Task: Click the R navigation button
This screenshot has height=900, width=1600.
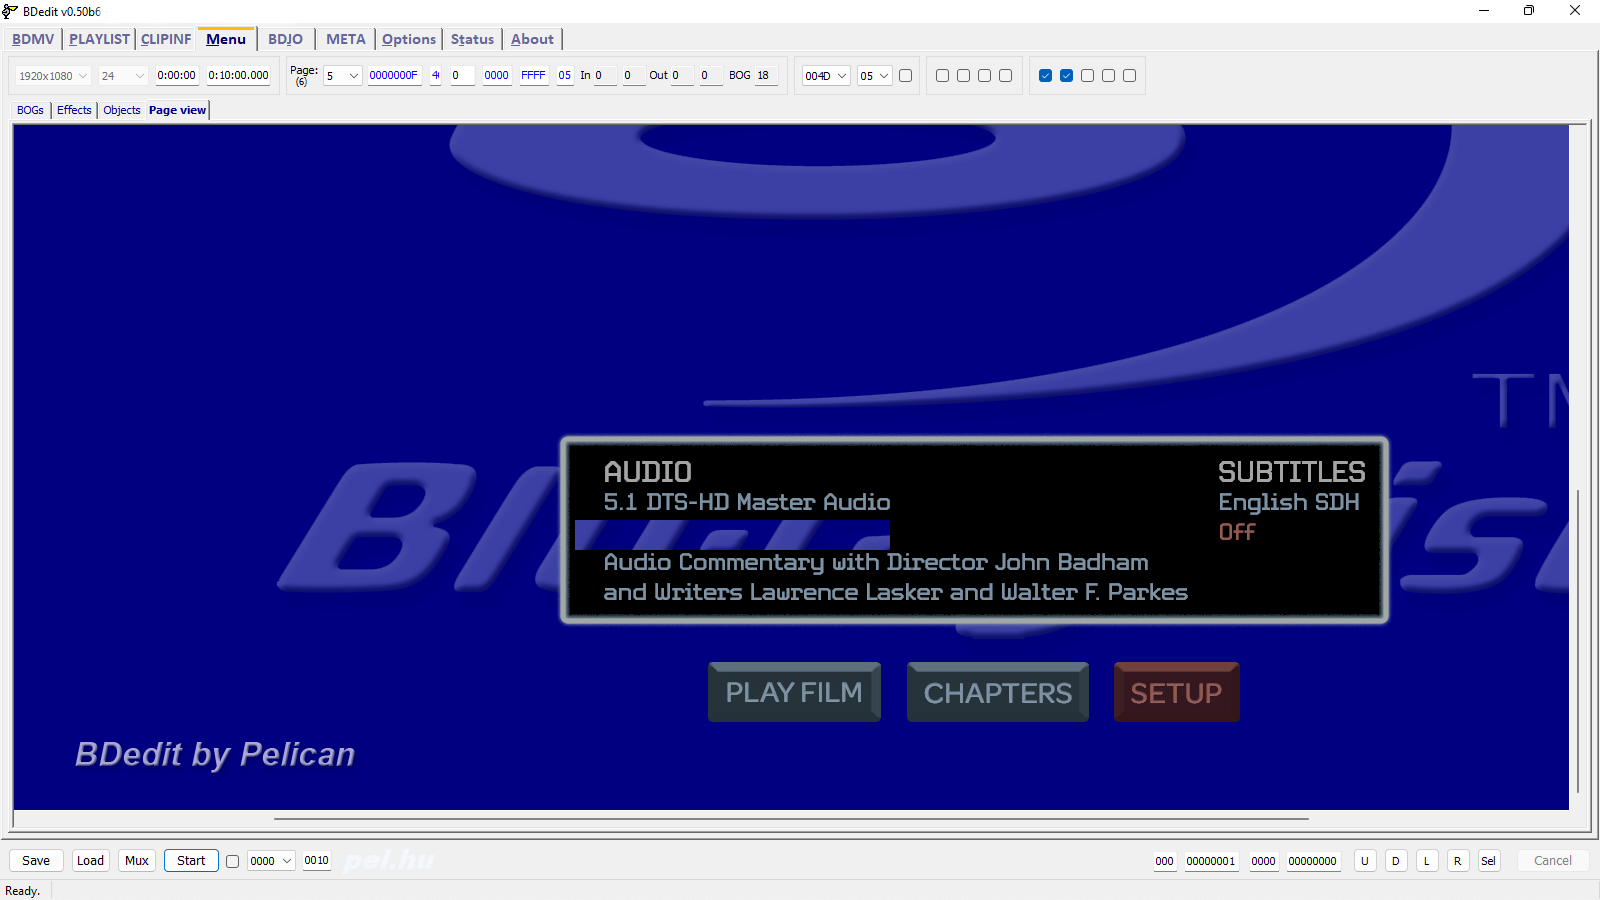Action: [1458, 861]
